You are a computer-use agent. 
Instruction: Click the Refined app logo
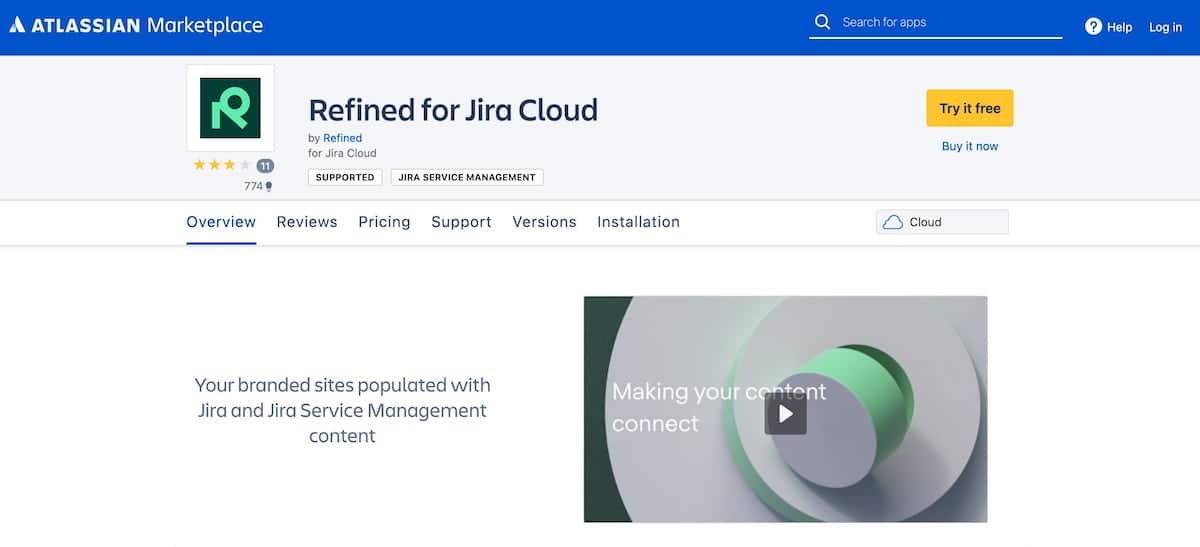230,108
